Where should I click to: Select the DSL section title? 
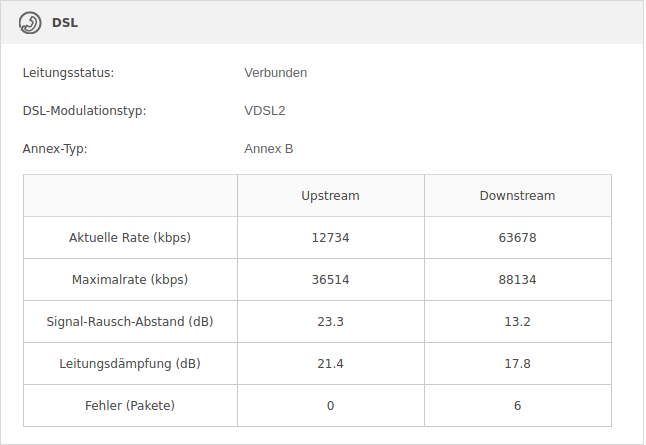65,22
